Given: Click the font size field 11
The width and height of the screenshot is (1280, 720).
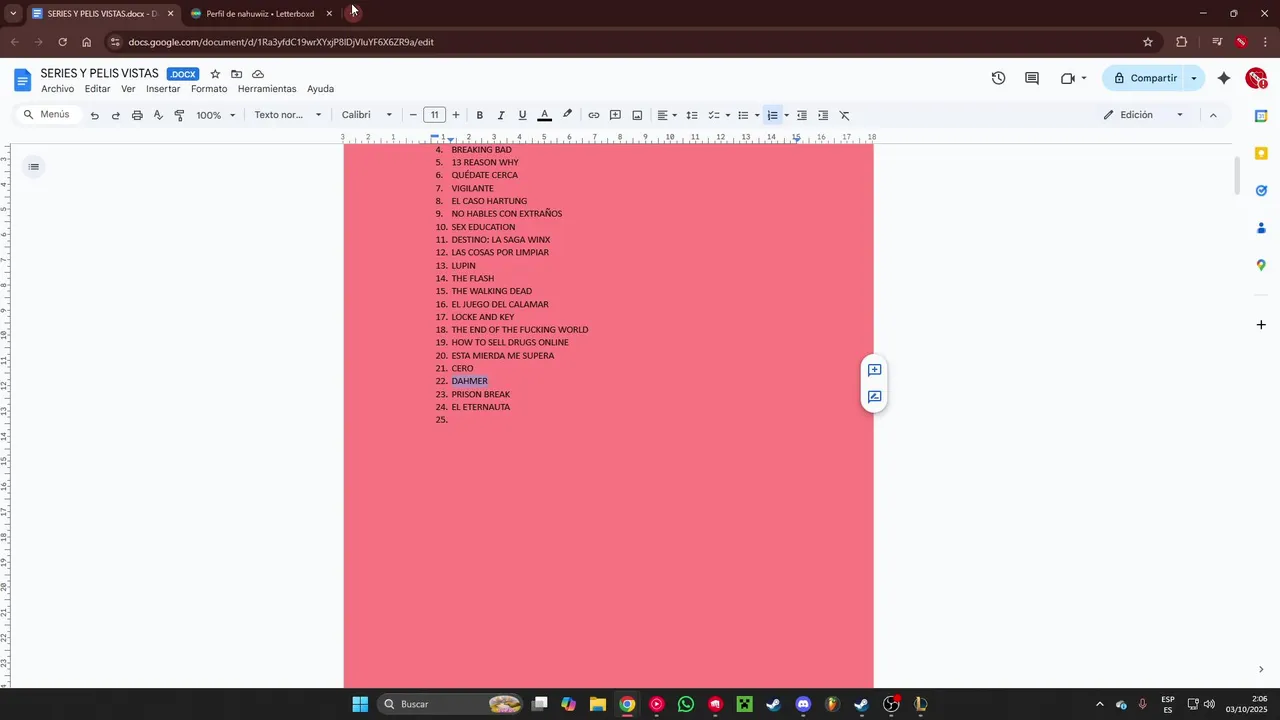Looking at the screenshot, I should tap(434, 115).
